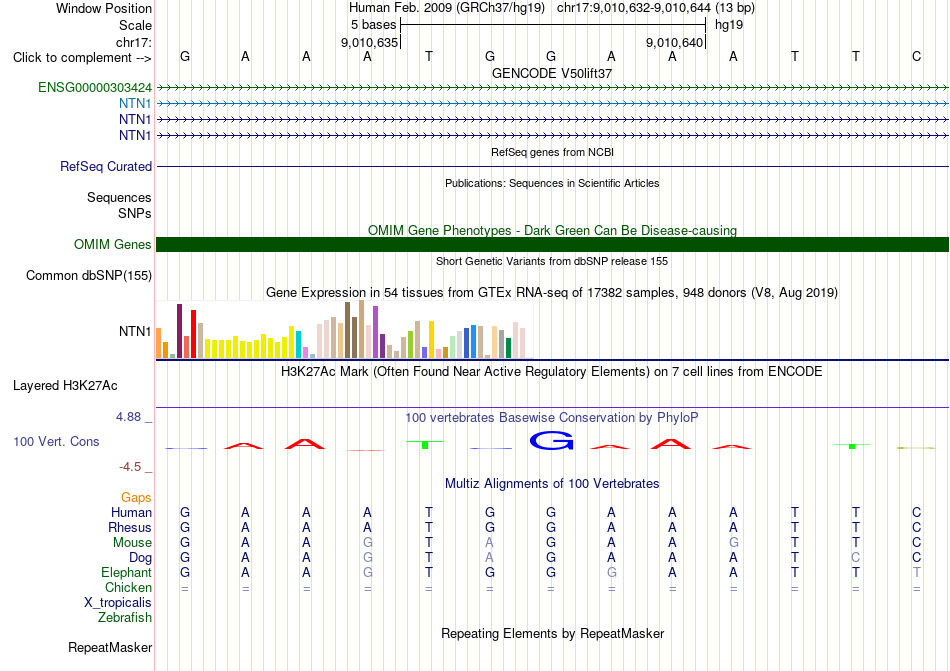Click the Layered H3K27Ac track label
The width and height of the screenshot is (950, 671).
65,386
